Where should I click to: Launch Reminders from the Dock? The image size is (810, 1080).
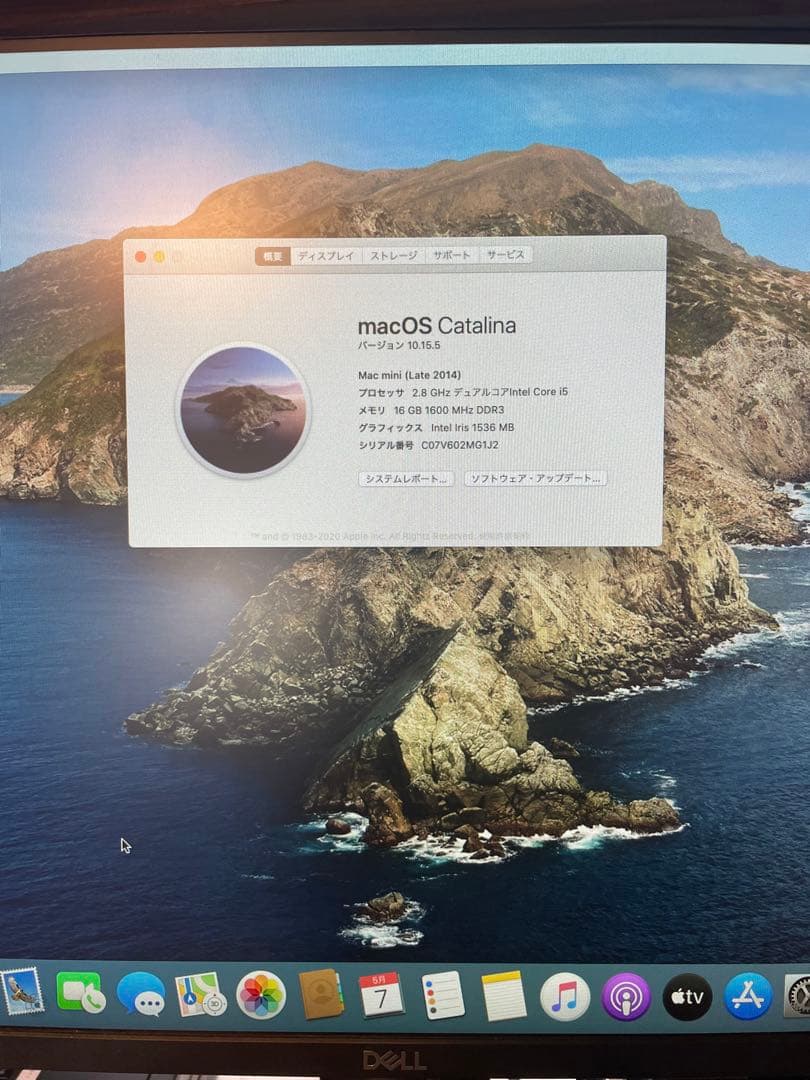pos(442,996)
